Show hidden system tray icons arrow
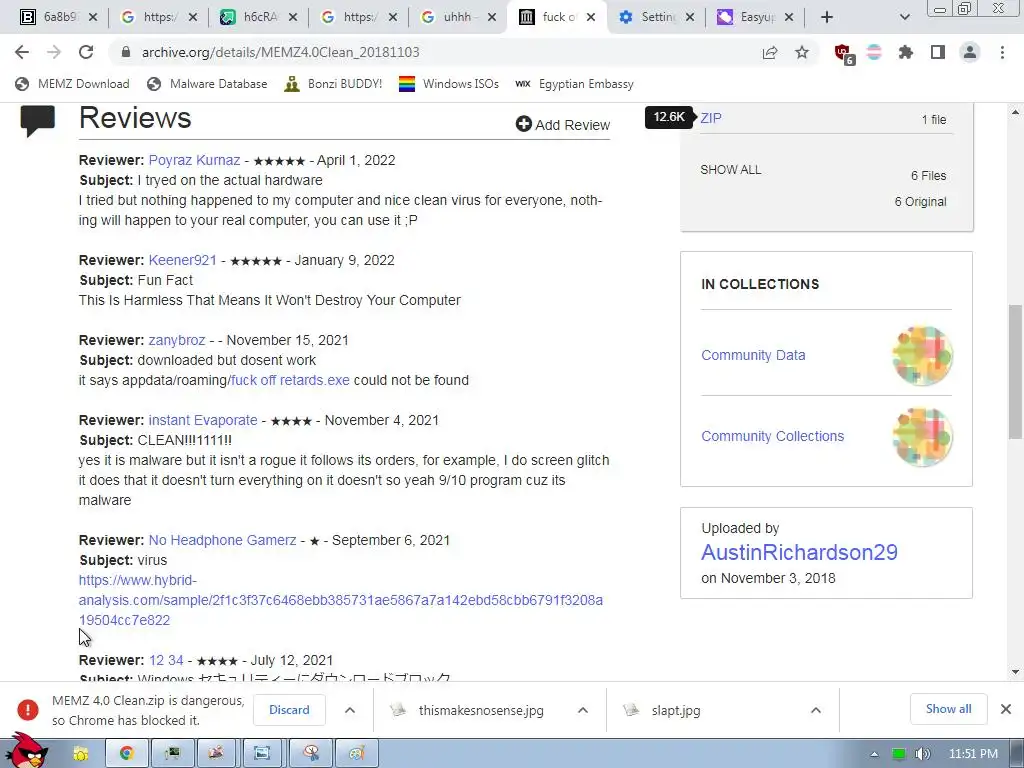Image resolution: width=1024 pixels, height=768 pixels. 874,754
